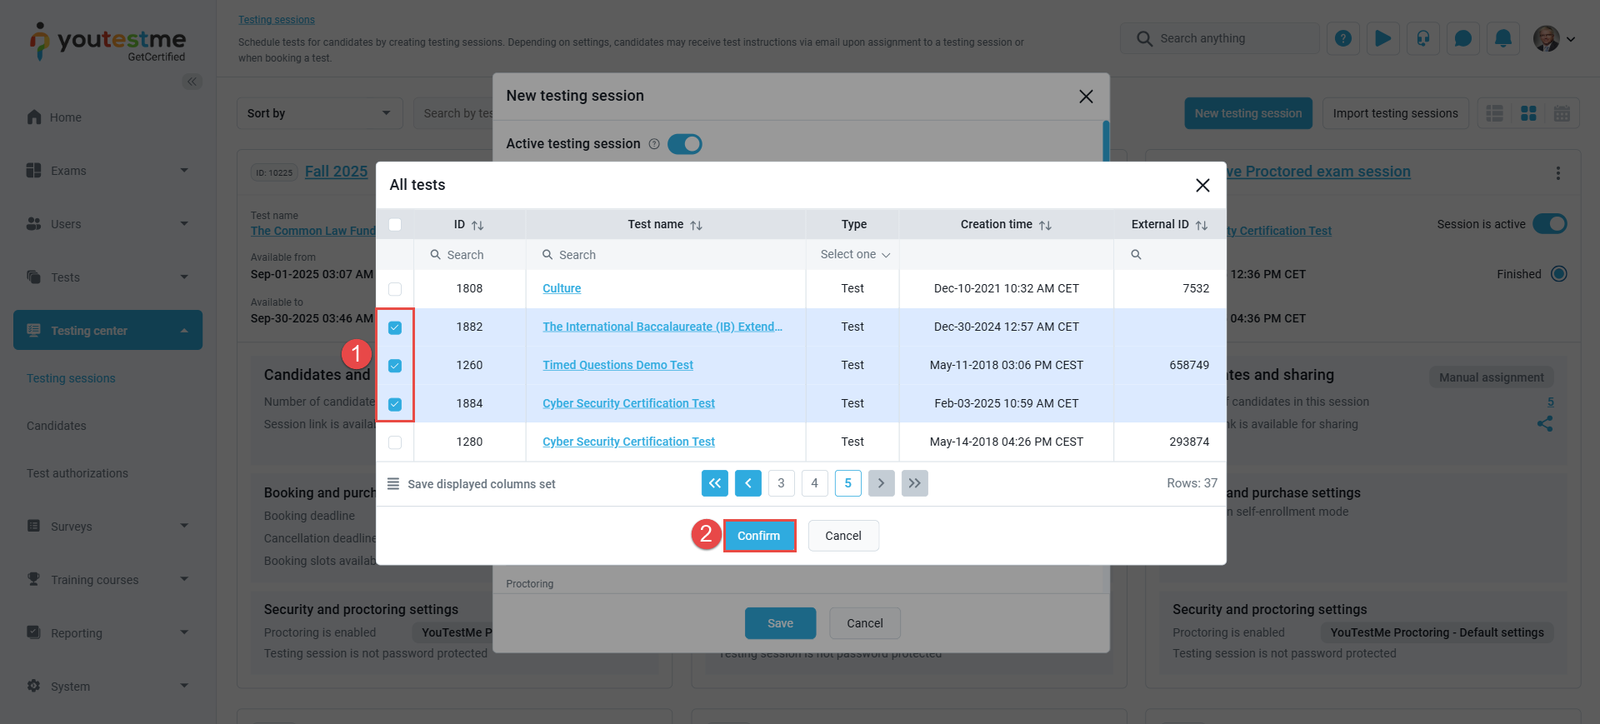Sort by External ID column arrows
The height and width of the screenshot is (724, 1600).
pos(1202,225)
